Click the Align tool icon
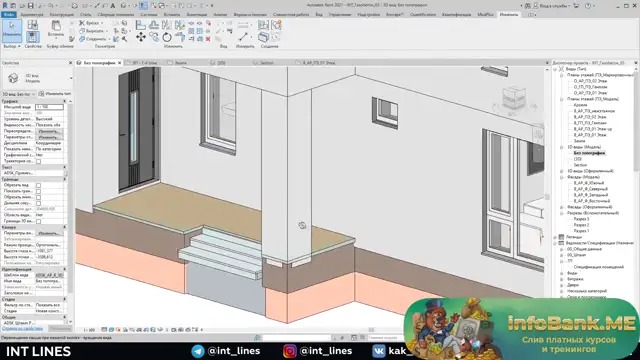This screenshot has width=640, height=360. tap(141, 25)
